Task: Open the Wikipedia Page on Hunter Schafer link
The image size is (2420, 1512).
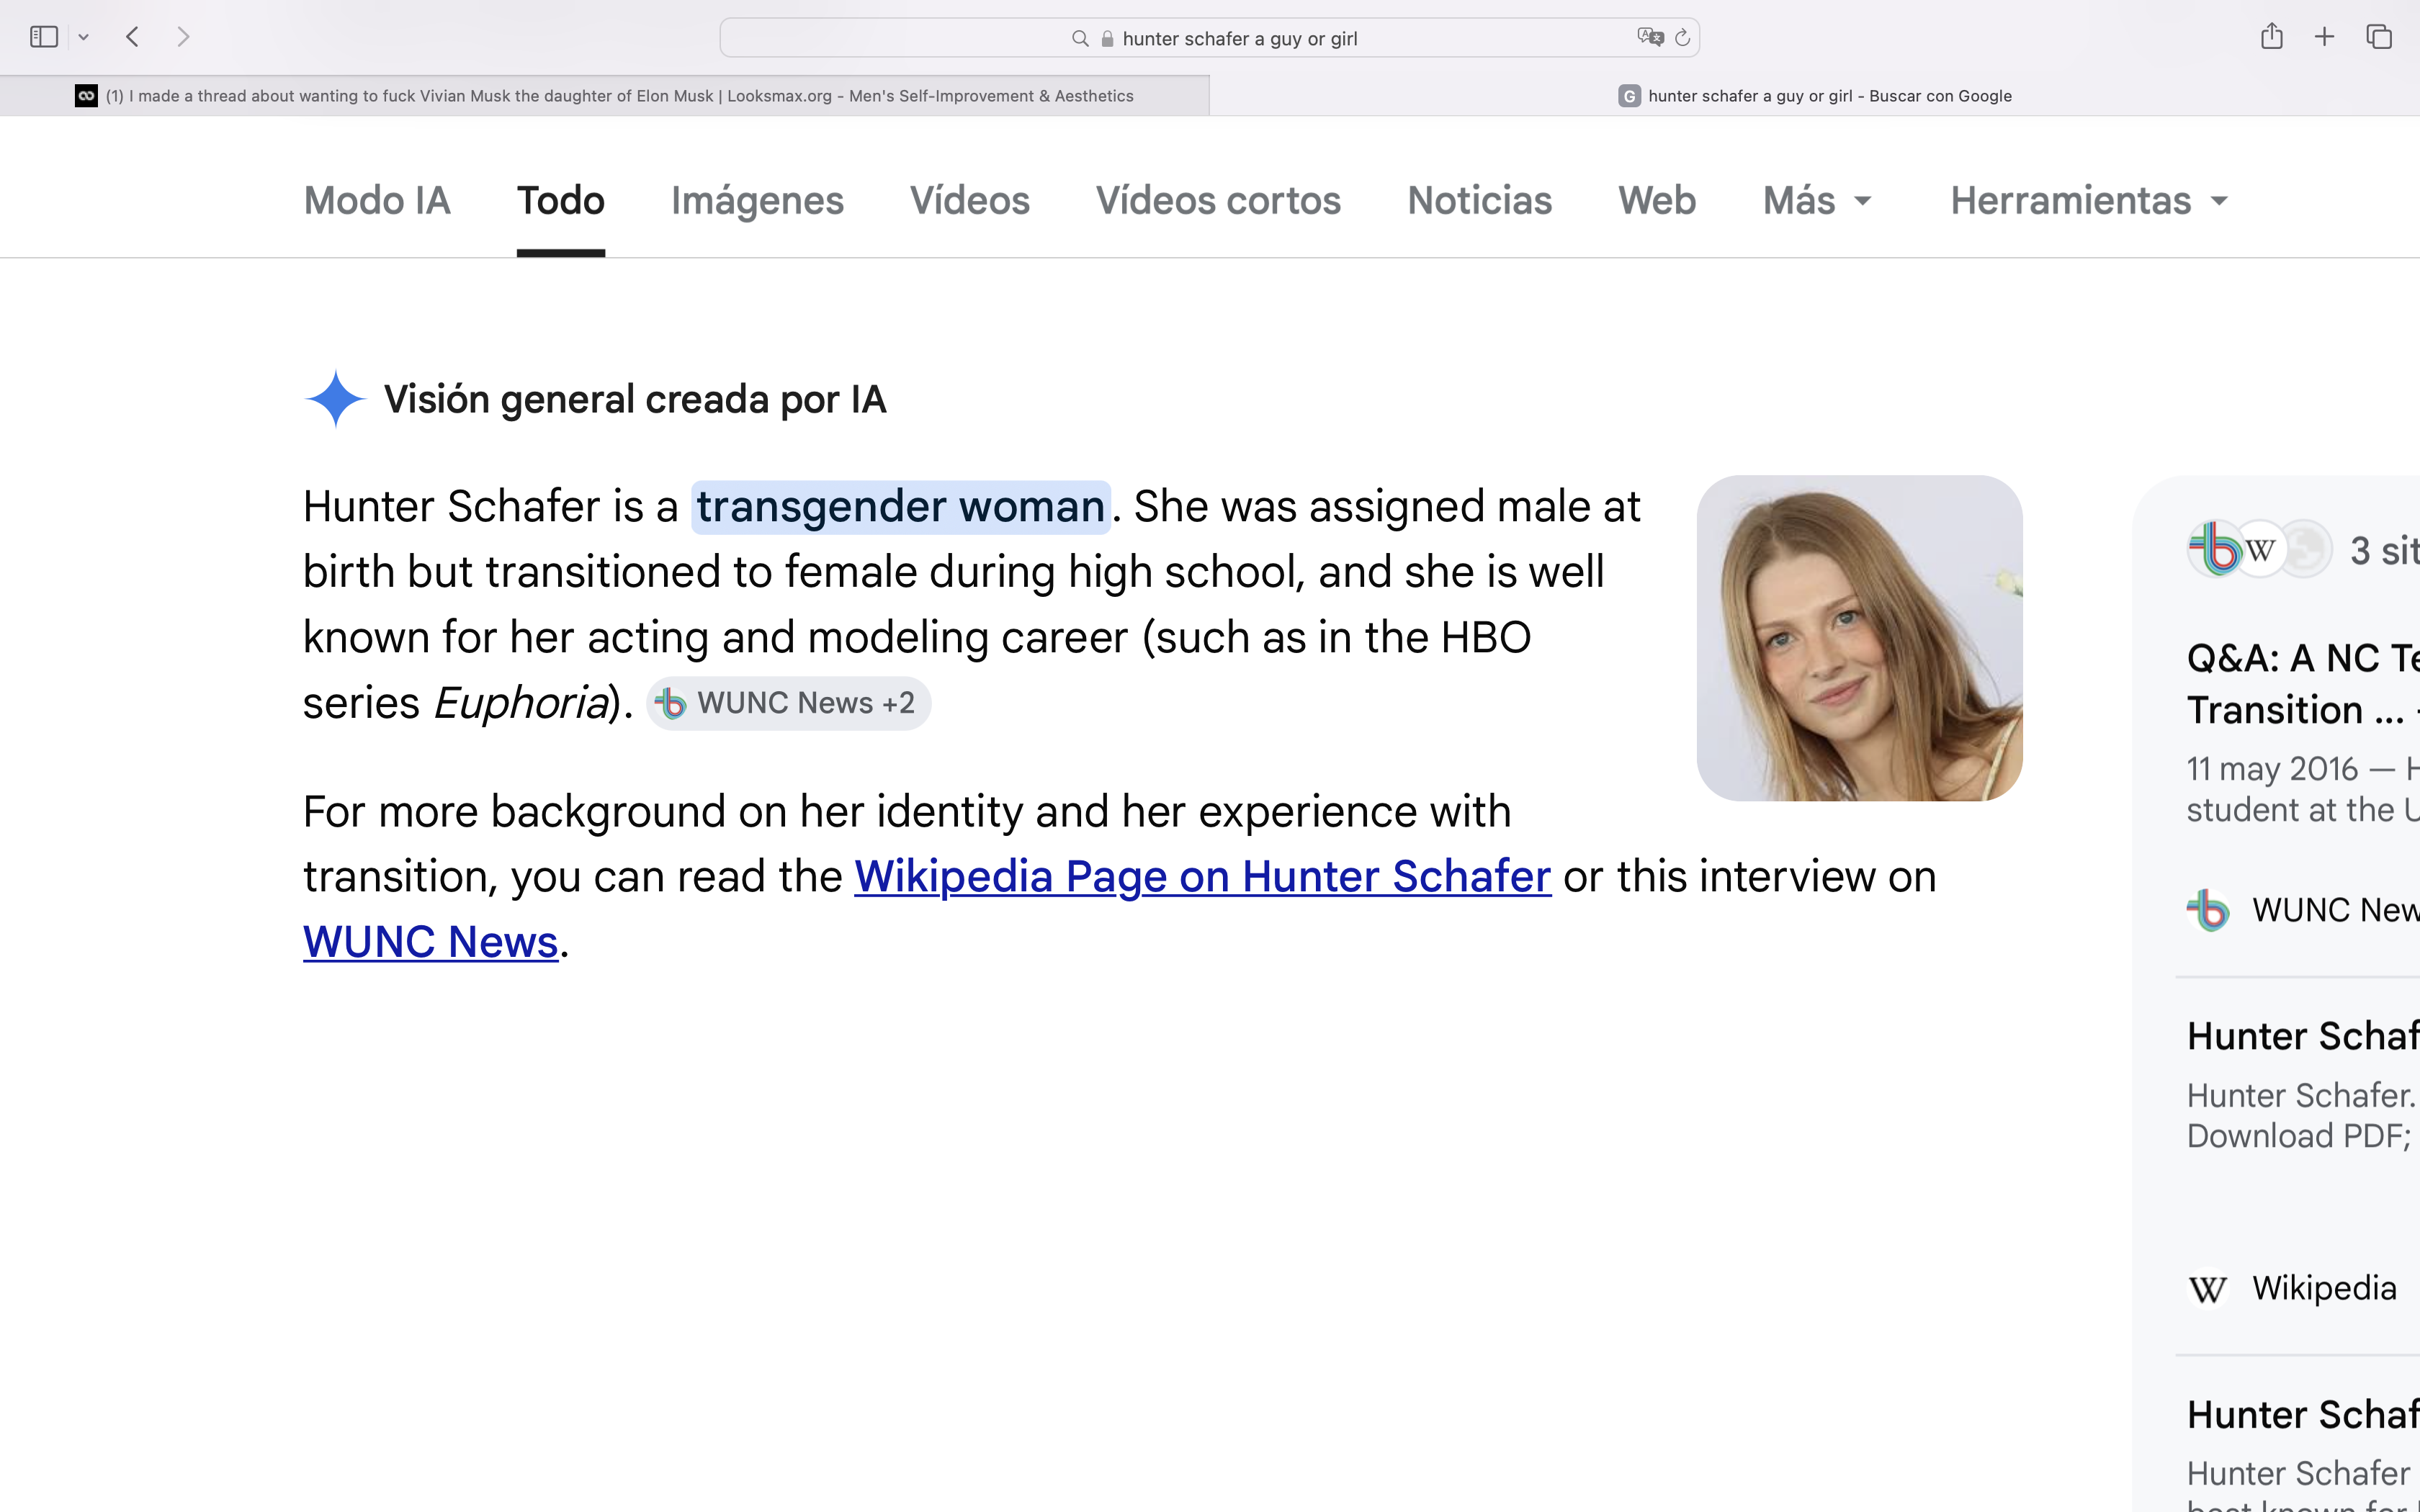Action: (1202, 877)
